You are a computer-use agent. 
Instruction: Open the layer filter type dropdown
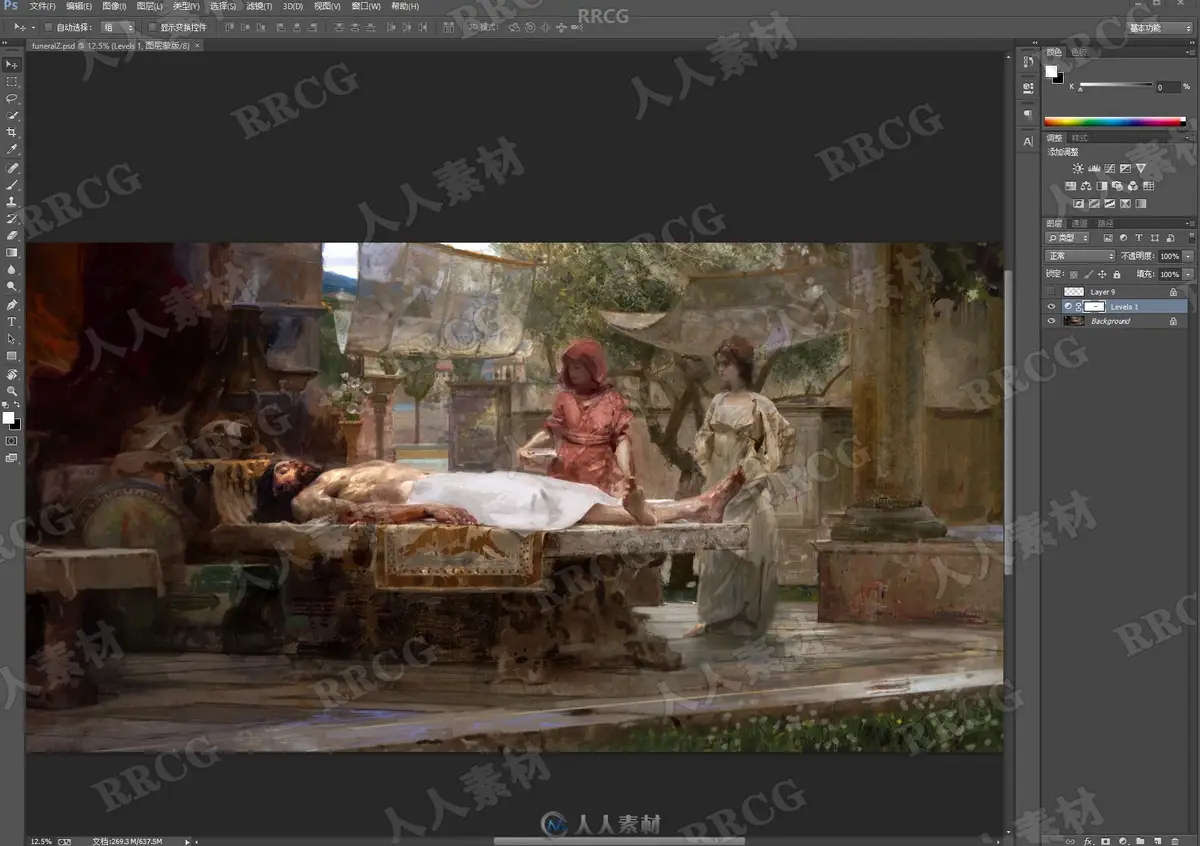[x=1066, y=239]
